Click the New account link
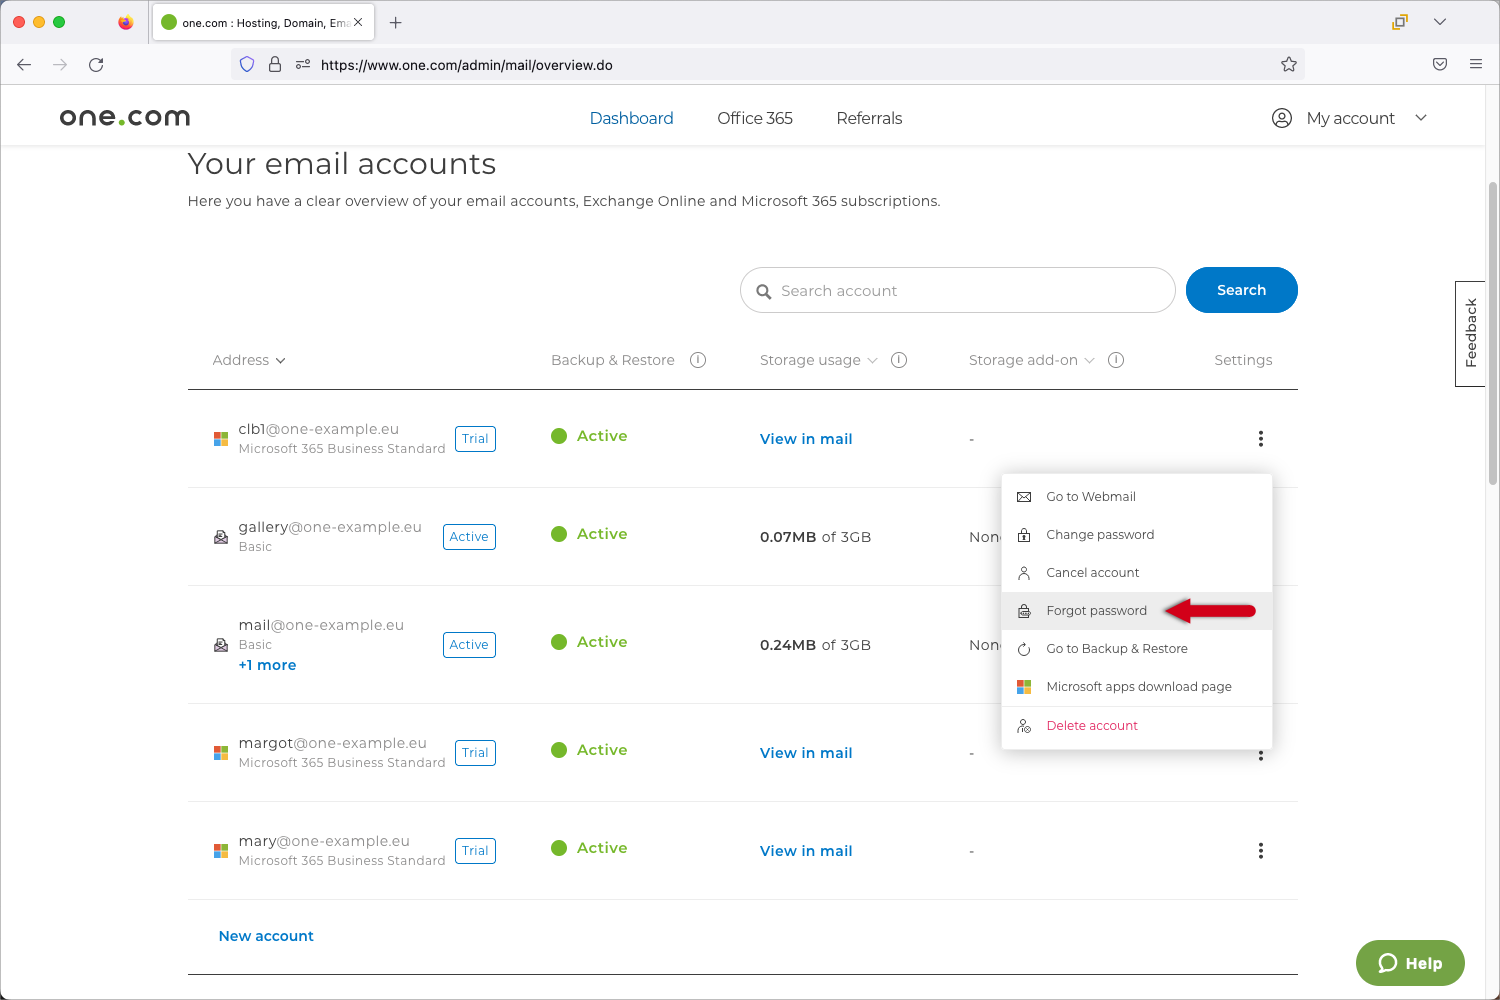 click(266, 936)
